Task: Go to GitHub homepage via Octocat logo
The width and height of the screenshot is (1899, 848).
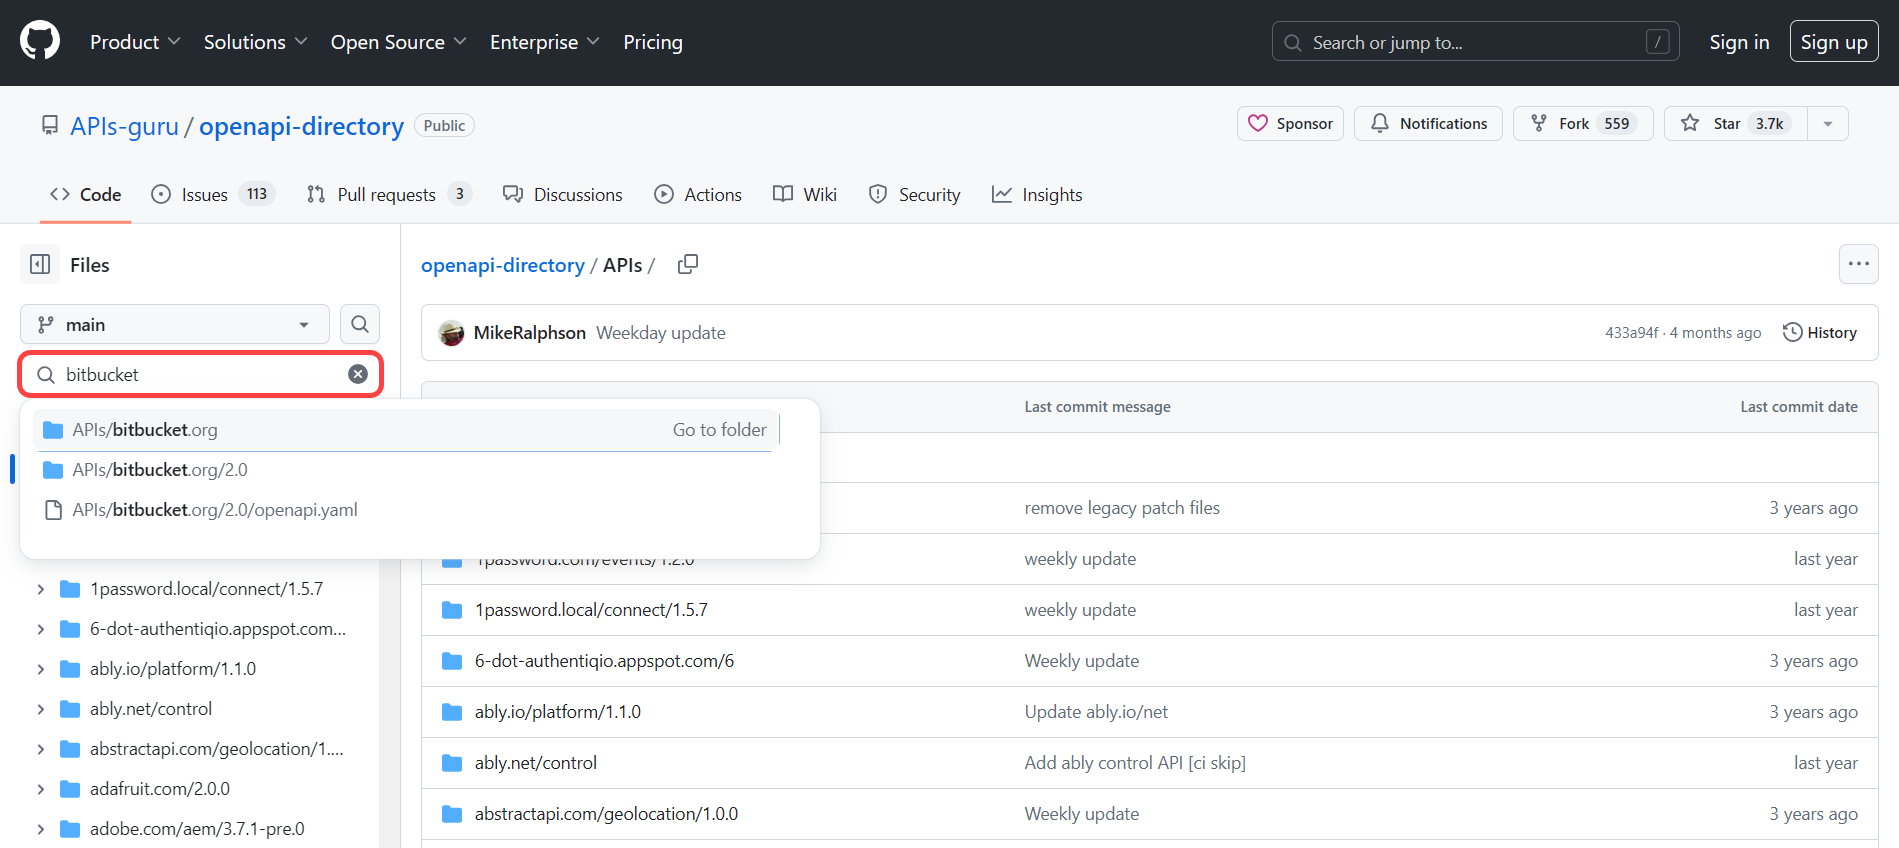Action: 40,42
